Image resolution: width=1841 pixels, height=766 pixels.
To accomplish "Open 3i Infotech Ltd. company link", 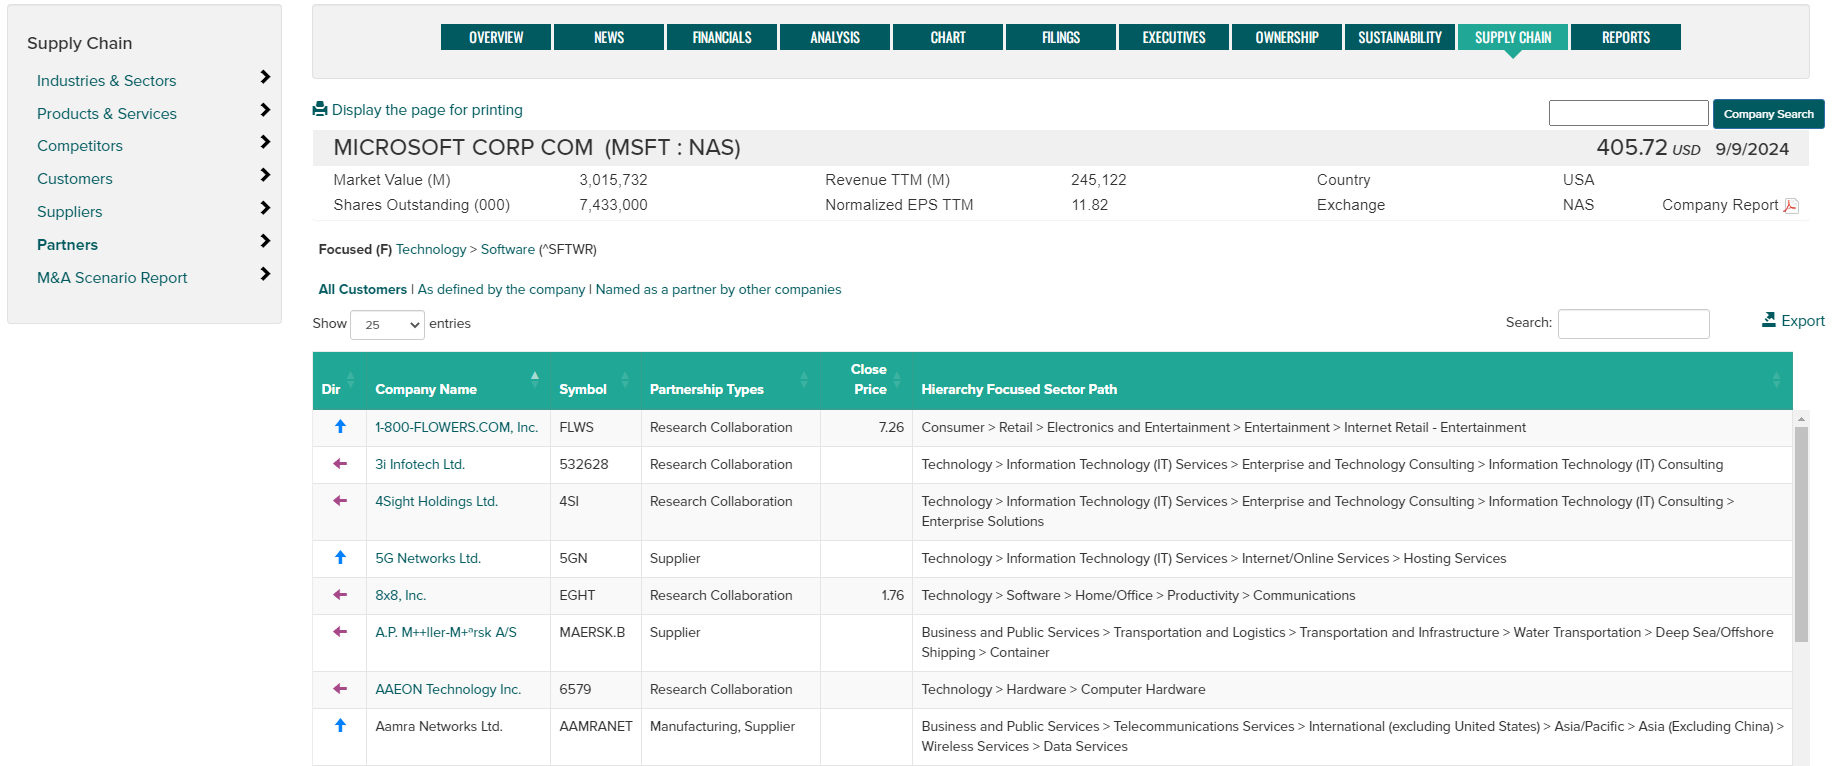I will (420, 464).
